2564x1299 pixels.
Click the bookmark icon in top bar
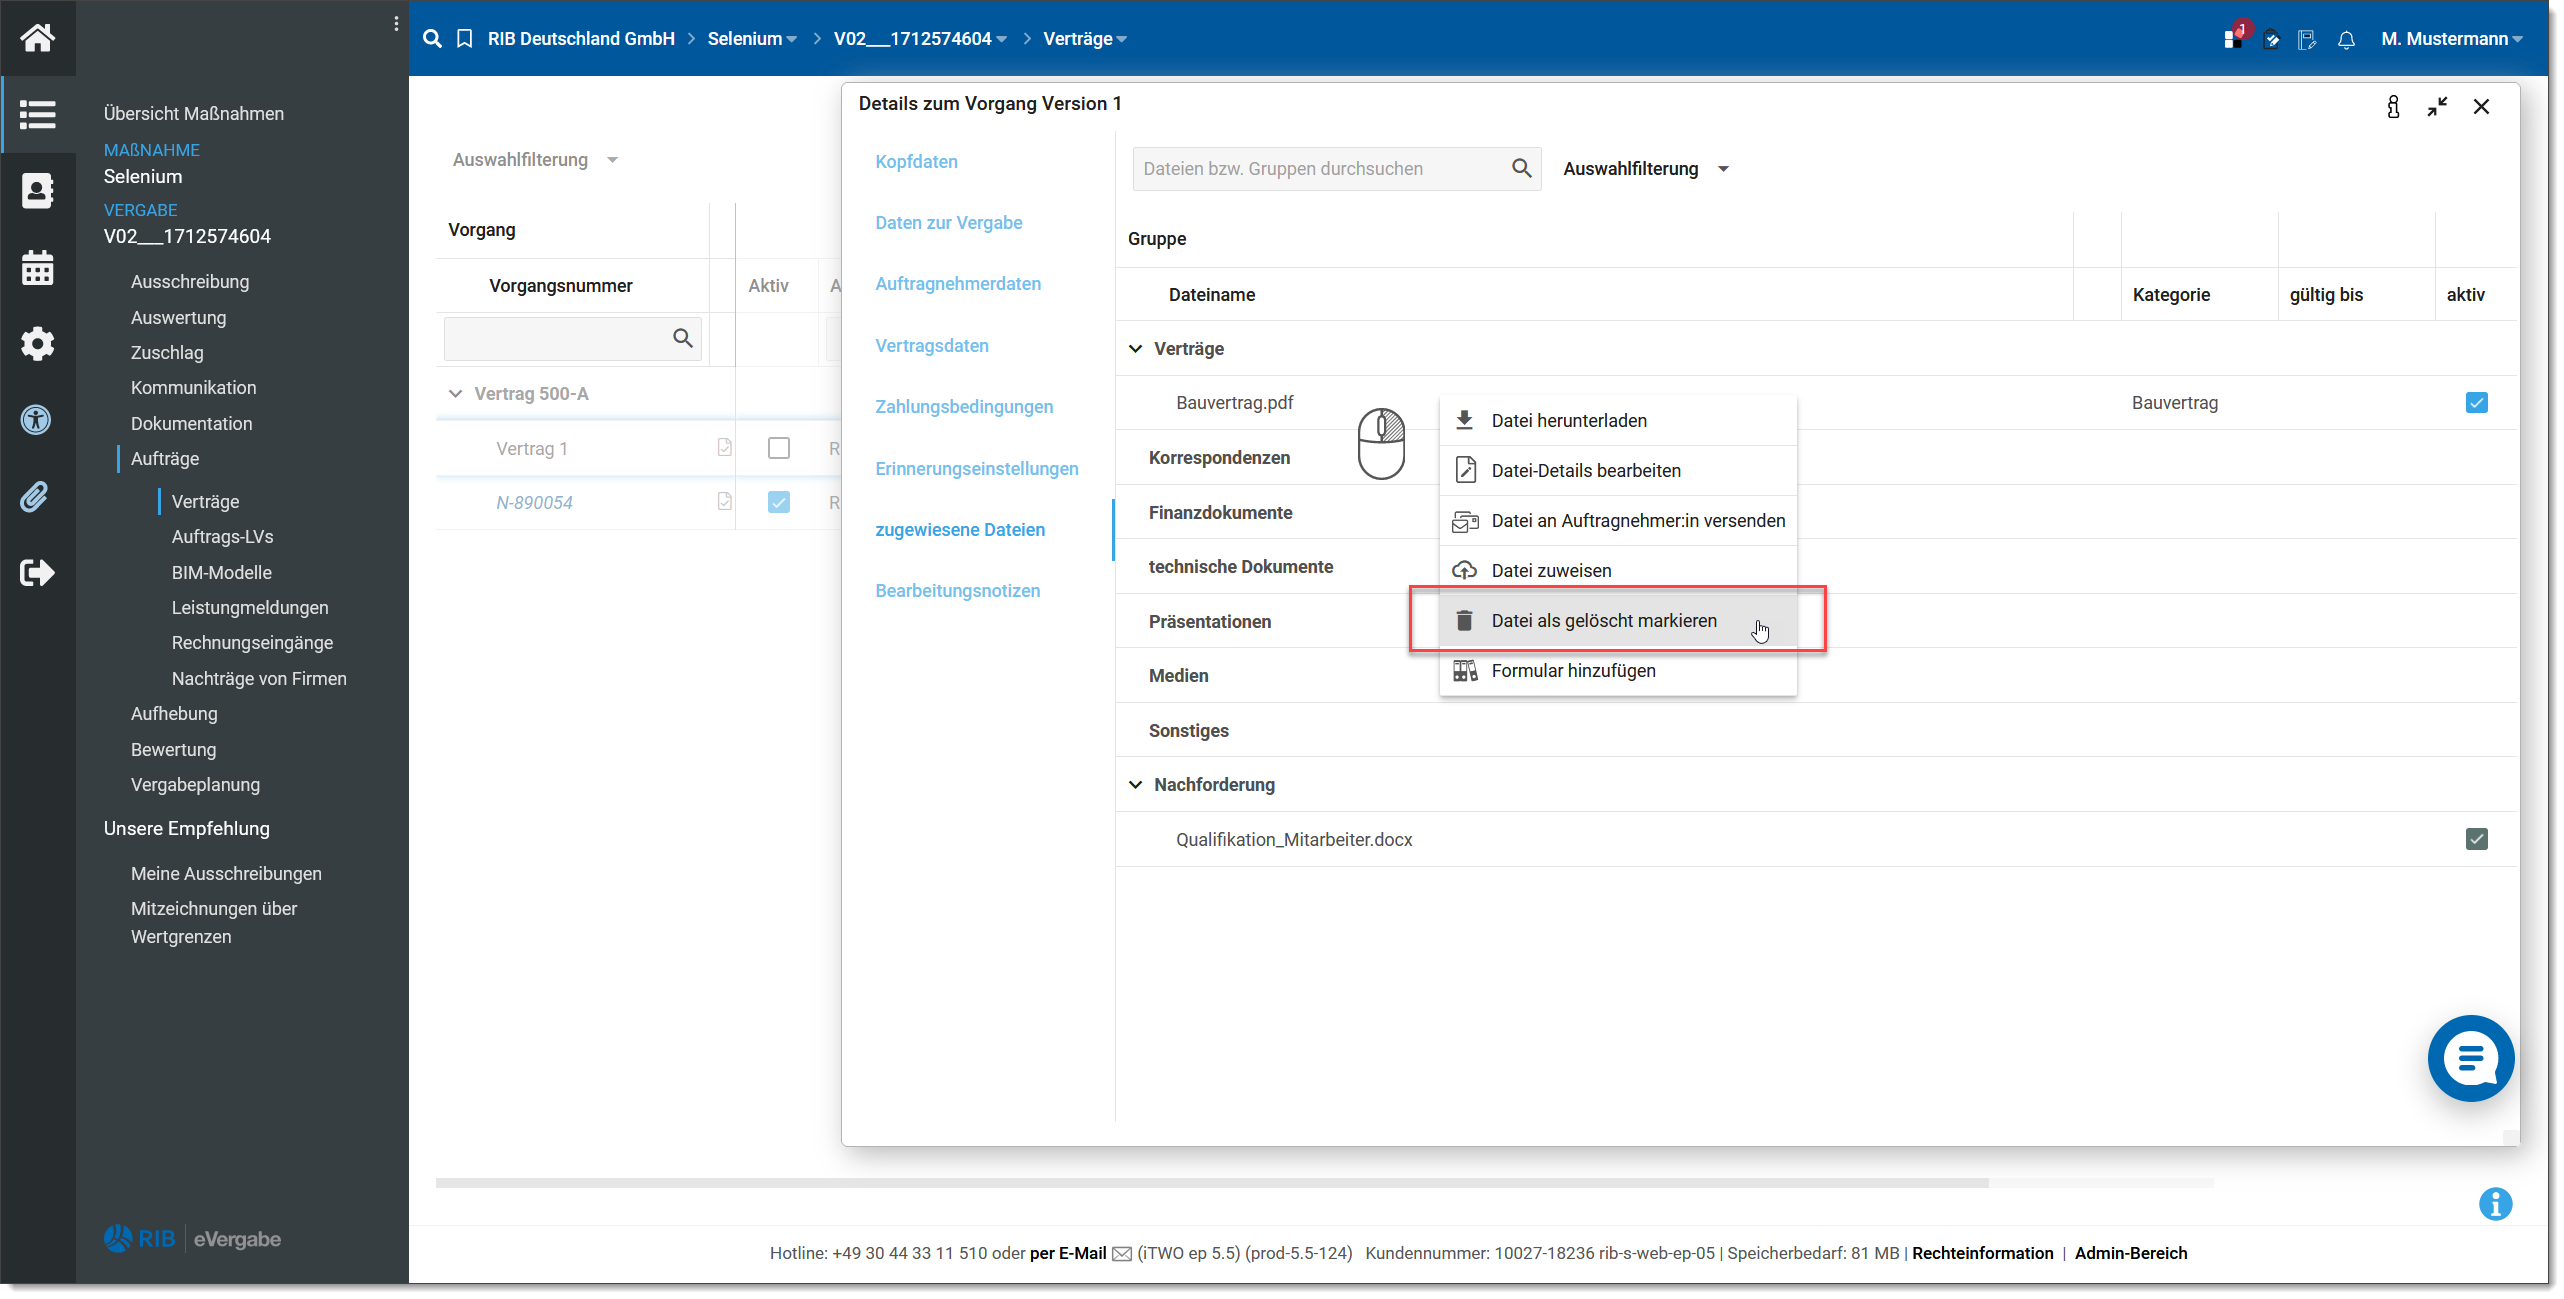click(464, 38)
